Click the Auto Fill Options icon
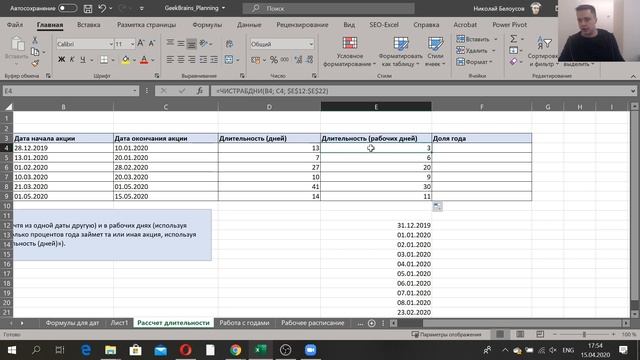Screen dimensions: 640x360 [x=437, y=207]
